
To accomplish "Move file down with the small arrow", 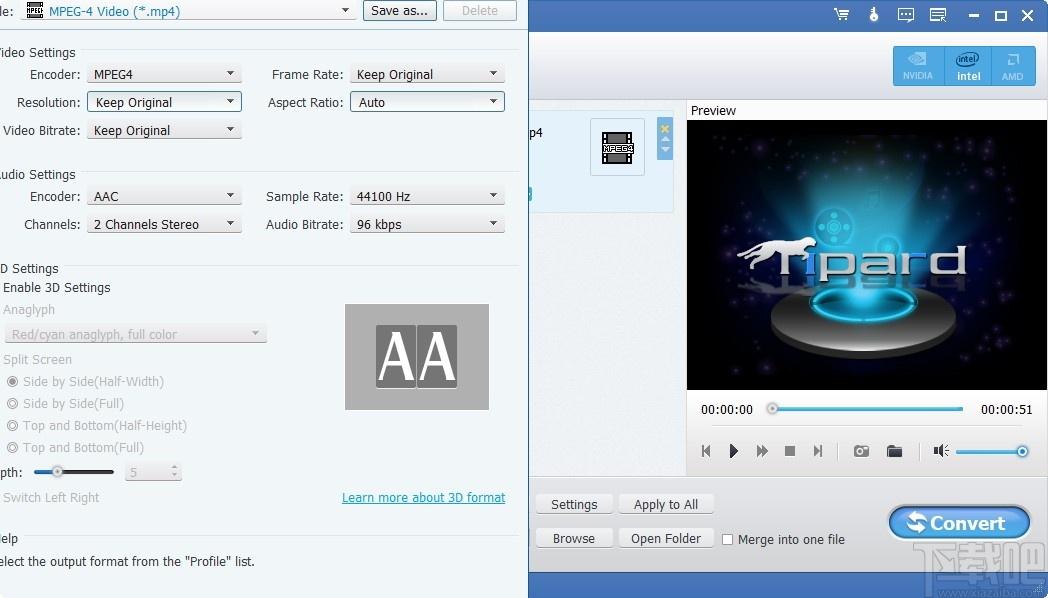I will 665,150.
